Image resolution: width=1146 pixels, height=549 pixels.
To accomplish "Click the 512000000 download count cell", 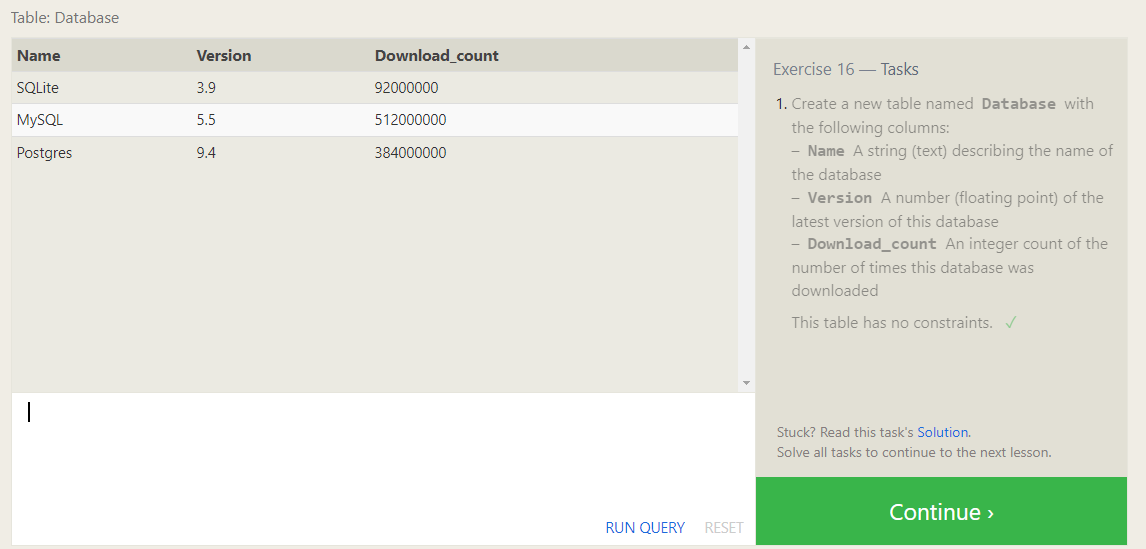I will coord(410,120).
